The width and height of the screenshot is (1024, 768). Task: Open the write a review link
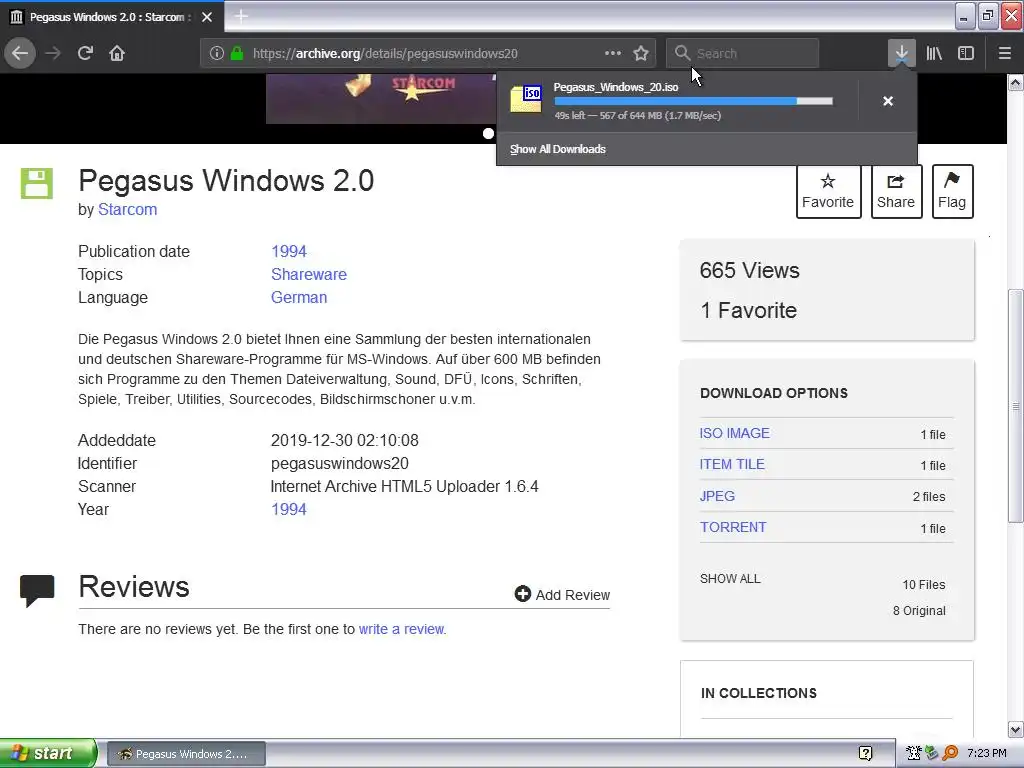402,629
